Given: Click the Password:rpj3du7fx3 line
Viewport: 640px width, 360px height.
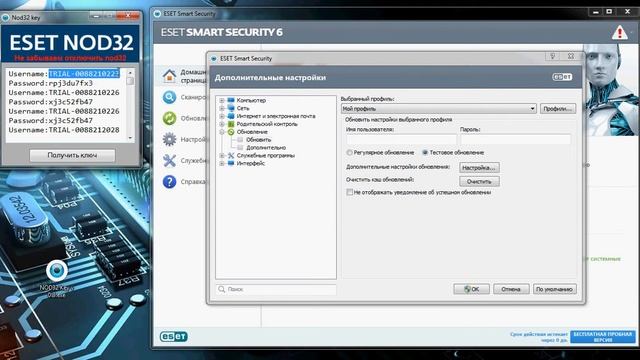Looking at the screenshot, I should 51,83.
